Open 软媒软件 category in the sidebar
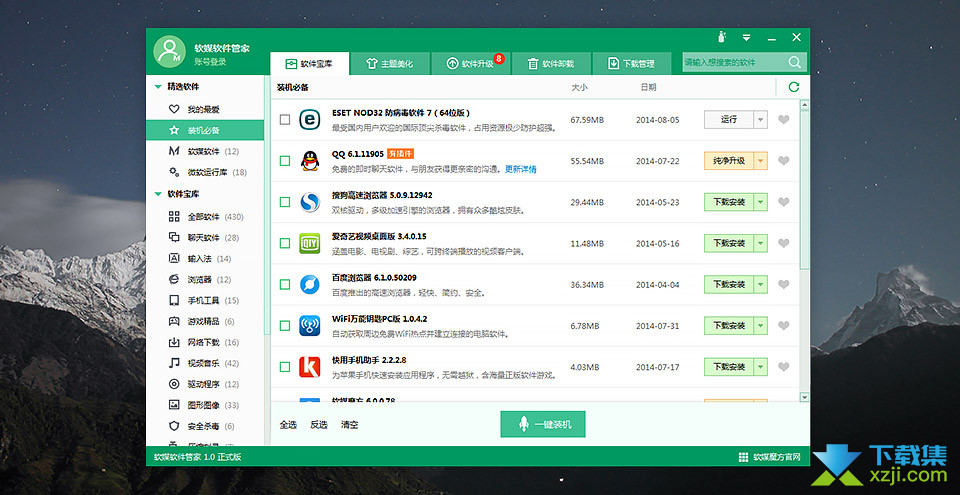Screen dimensions: 960x495 click(x=204, y=151)
